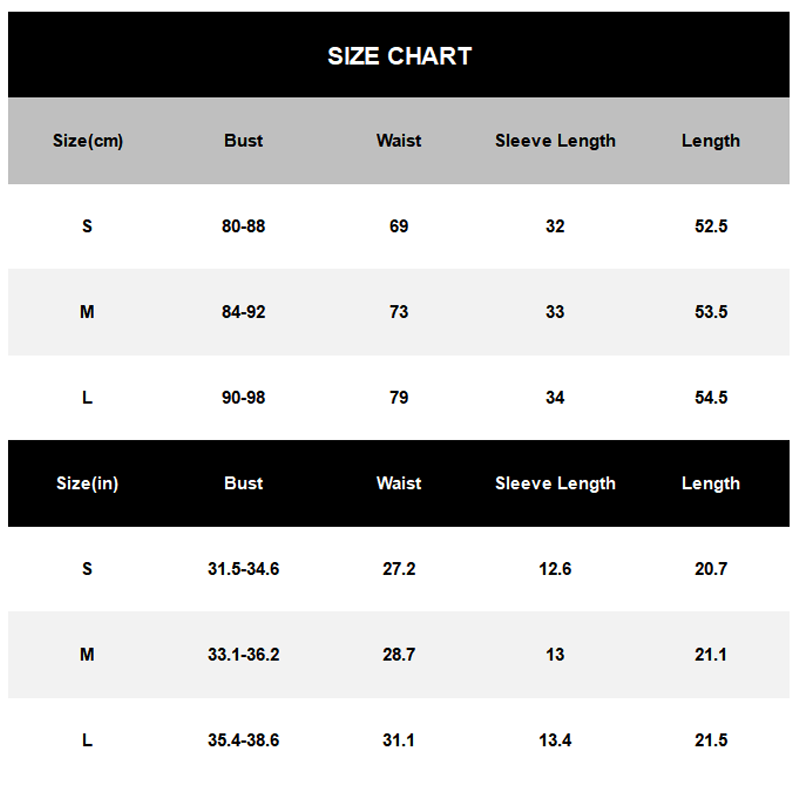The image size is (800, 800).
Task: Click the Size(in) column header
Action: coord(87,484)
